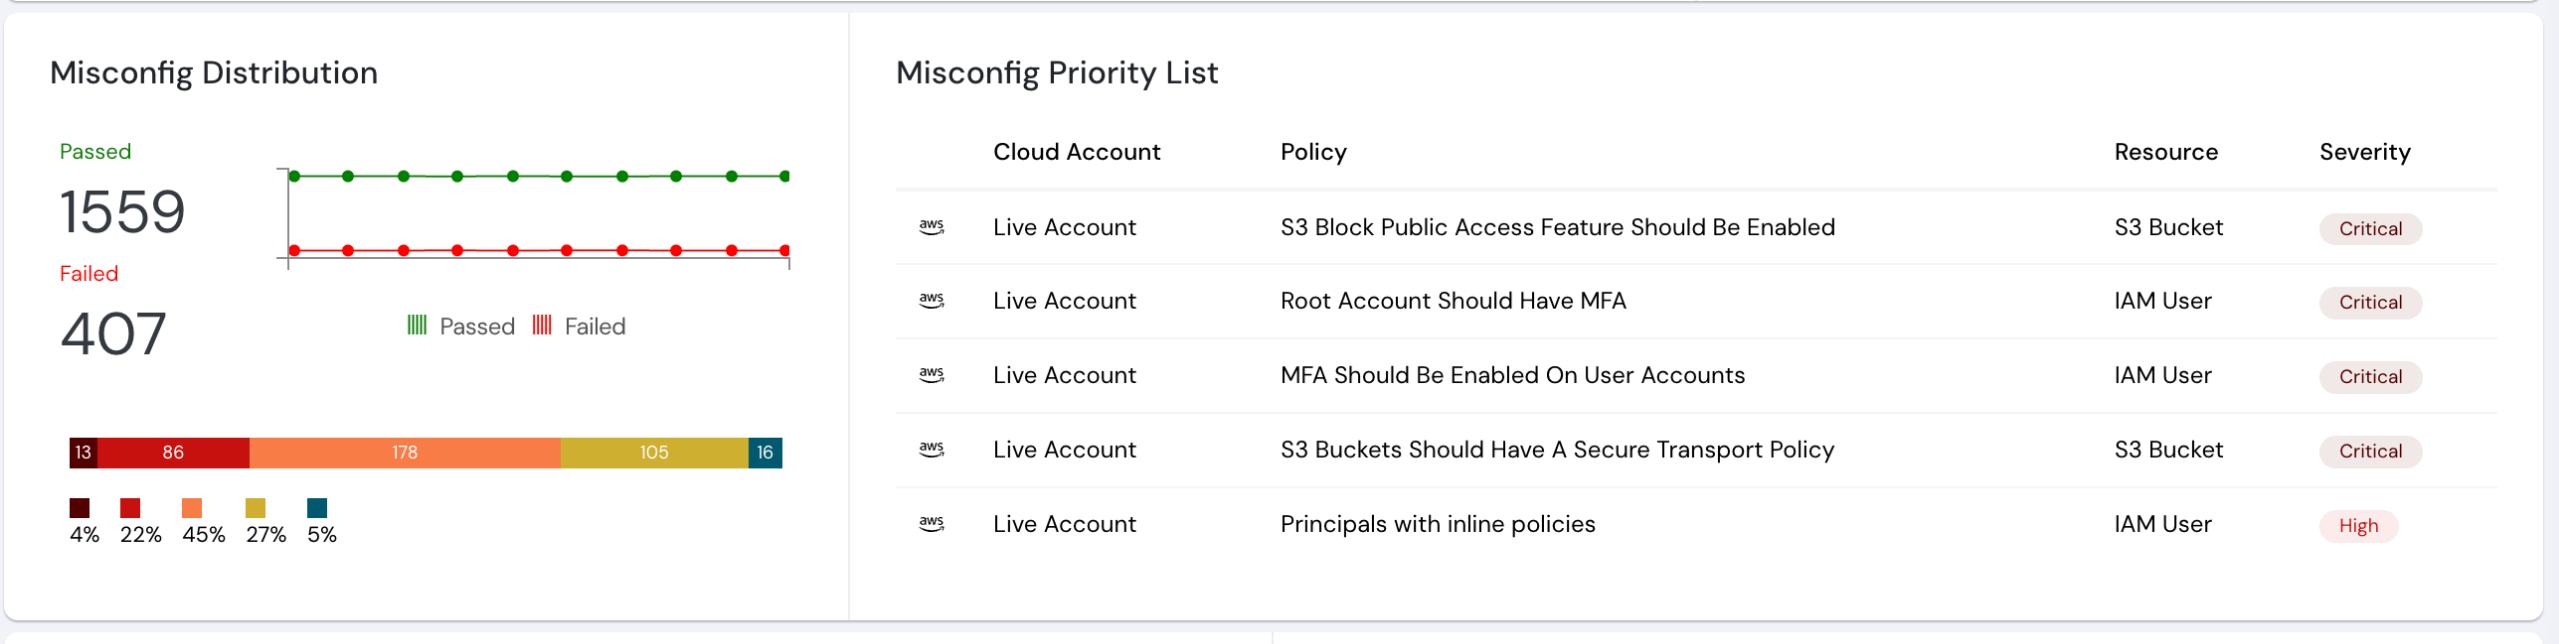2559x644 pixels.
Task: Toggle Passed series in chart legend
Action: (461, 326)
